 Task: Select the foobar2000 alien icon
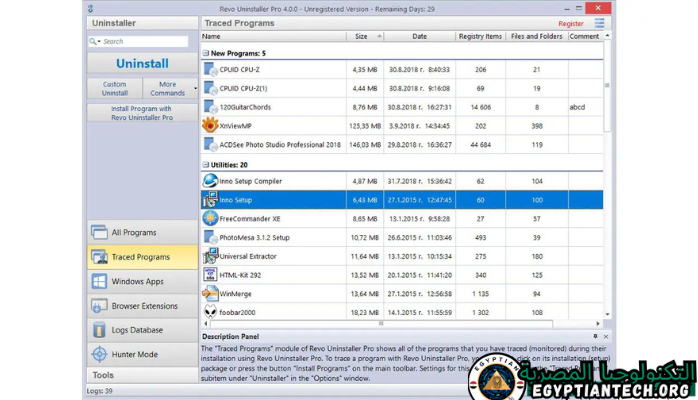(x=210, y=312)
